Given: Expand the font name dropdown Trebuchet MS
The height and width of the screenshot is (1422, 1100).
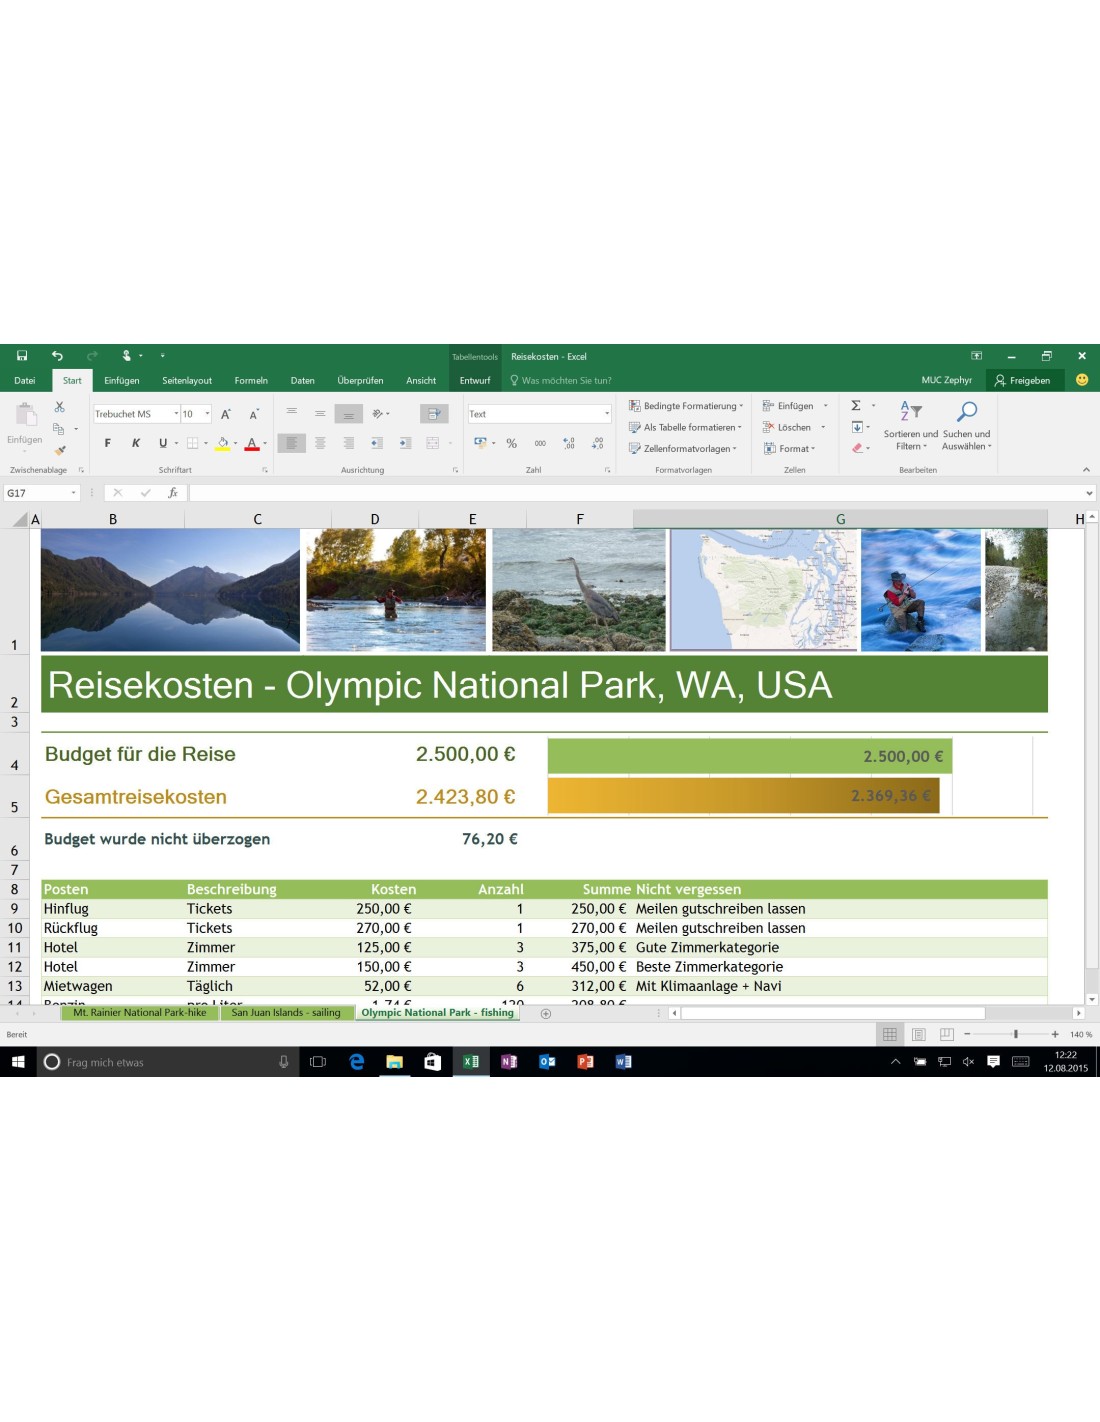Looking at the screenshot, I should [x=176, y=414].
